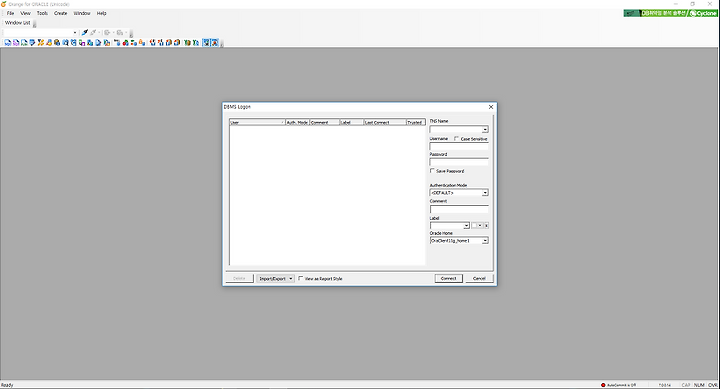
Task: Click the Label column header
Action: 352,122
